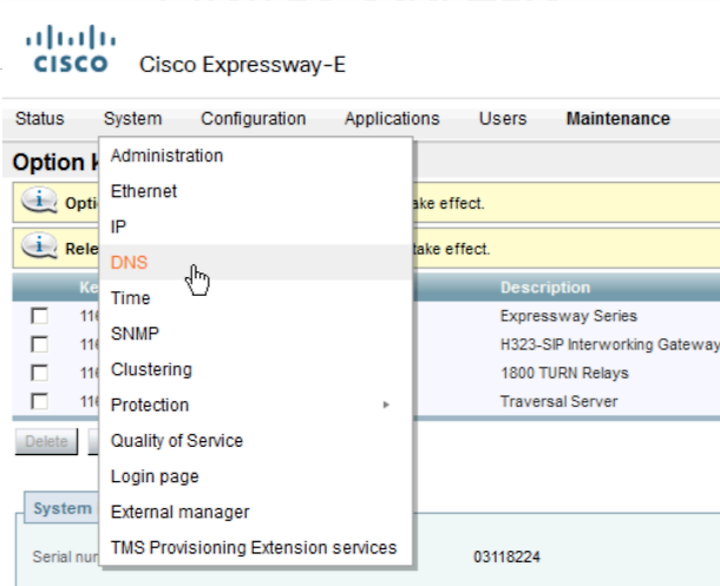Click the serial number value 03118224
This screenshot has height=586, width=720.
[506, 557]
